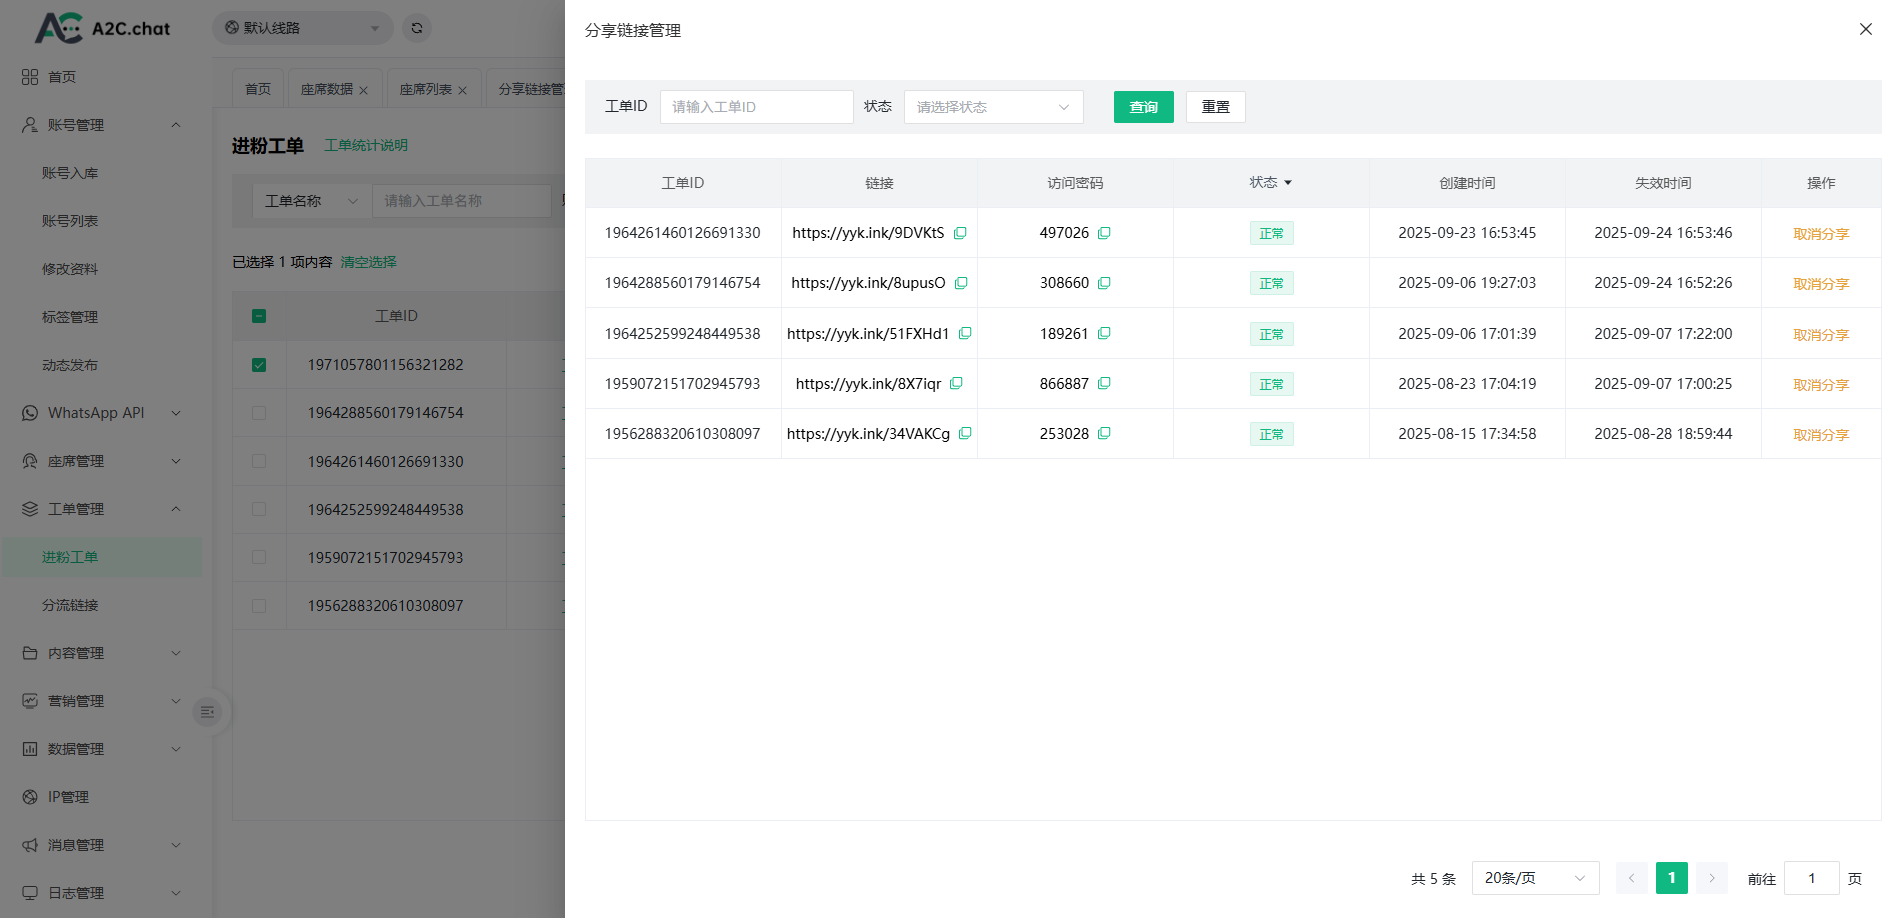Copy access password 497026
This screenshot has height=918, width=1898.
(x=1104, y=233)
